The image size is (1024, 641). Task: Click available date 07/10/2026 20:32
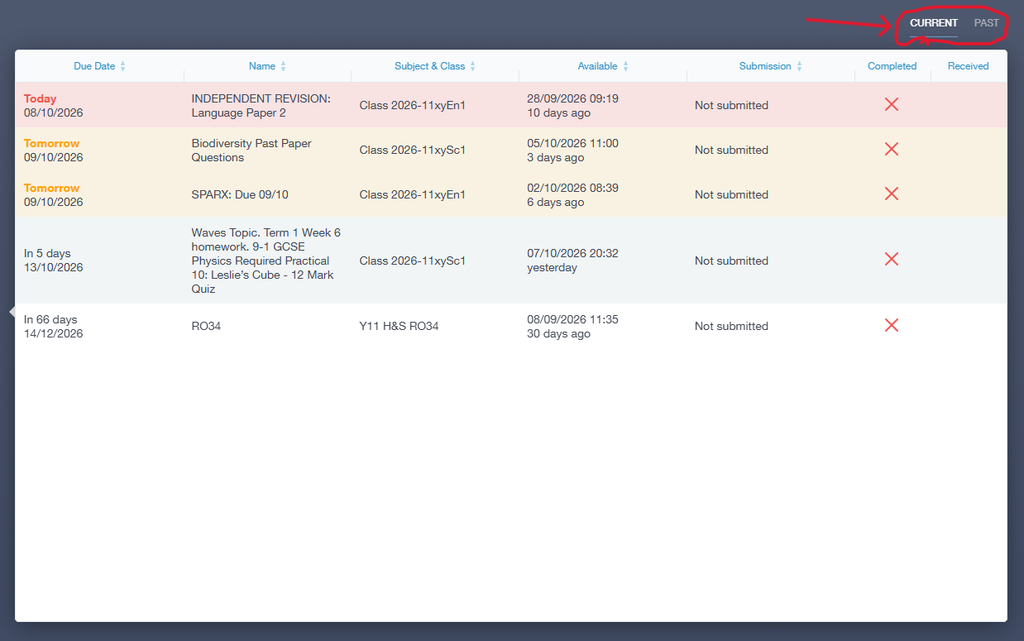coord(572,253)
